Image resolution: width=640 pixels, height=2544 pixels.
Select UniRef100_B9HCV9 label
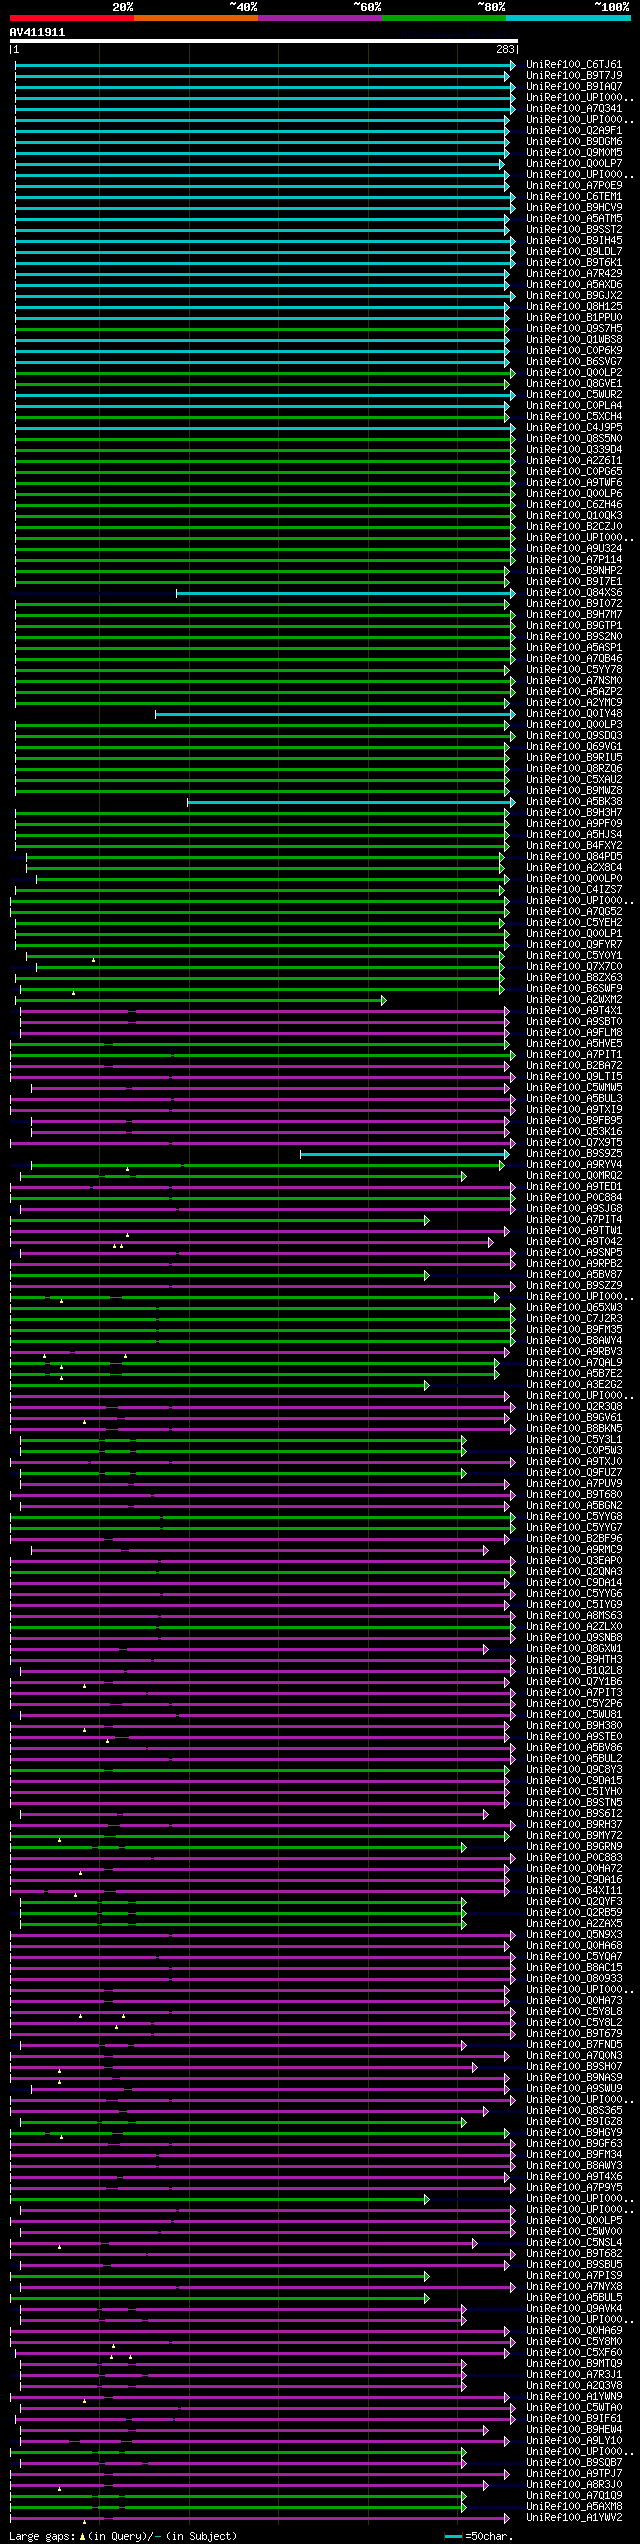(x=574, y=208)
